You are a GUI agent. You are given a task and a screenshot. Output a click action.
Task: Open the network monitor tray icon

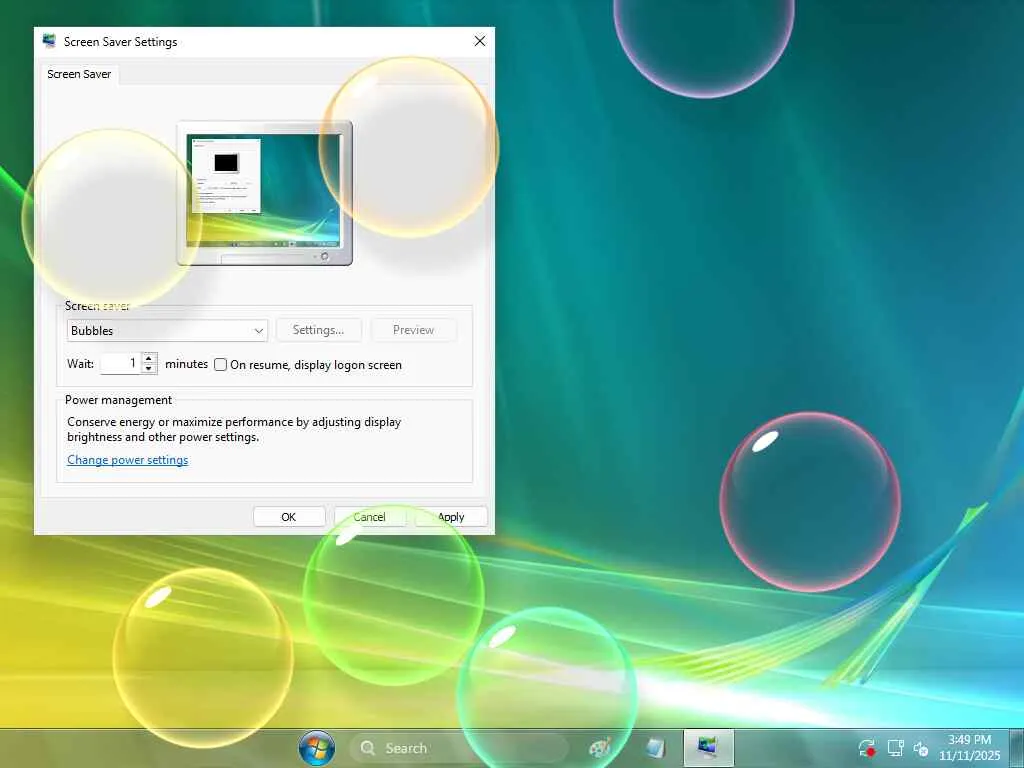(x=895, y=748)
